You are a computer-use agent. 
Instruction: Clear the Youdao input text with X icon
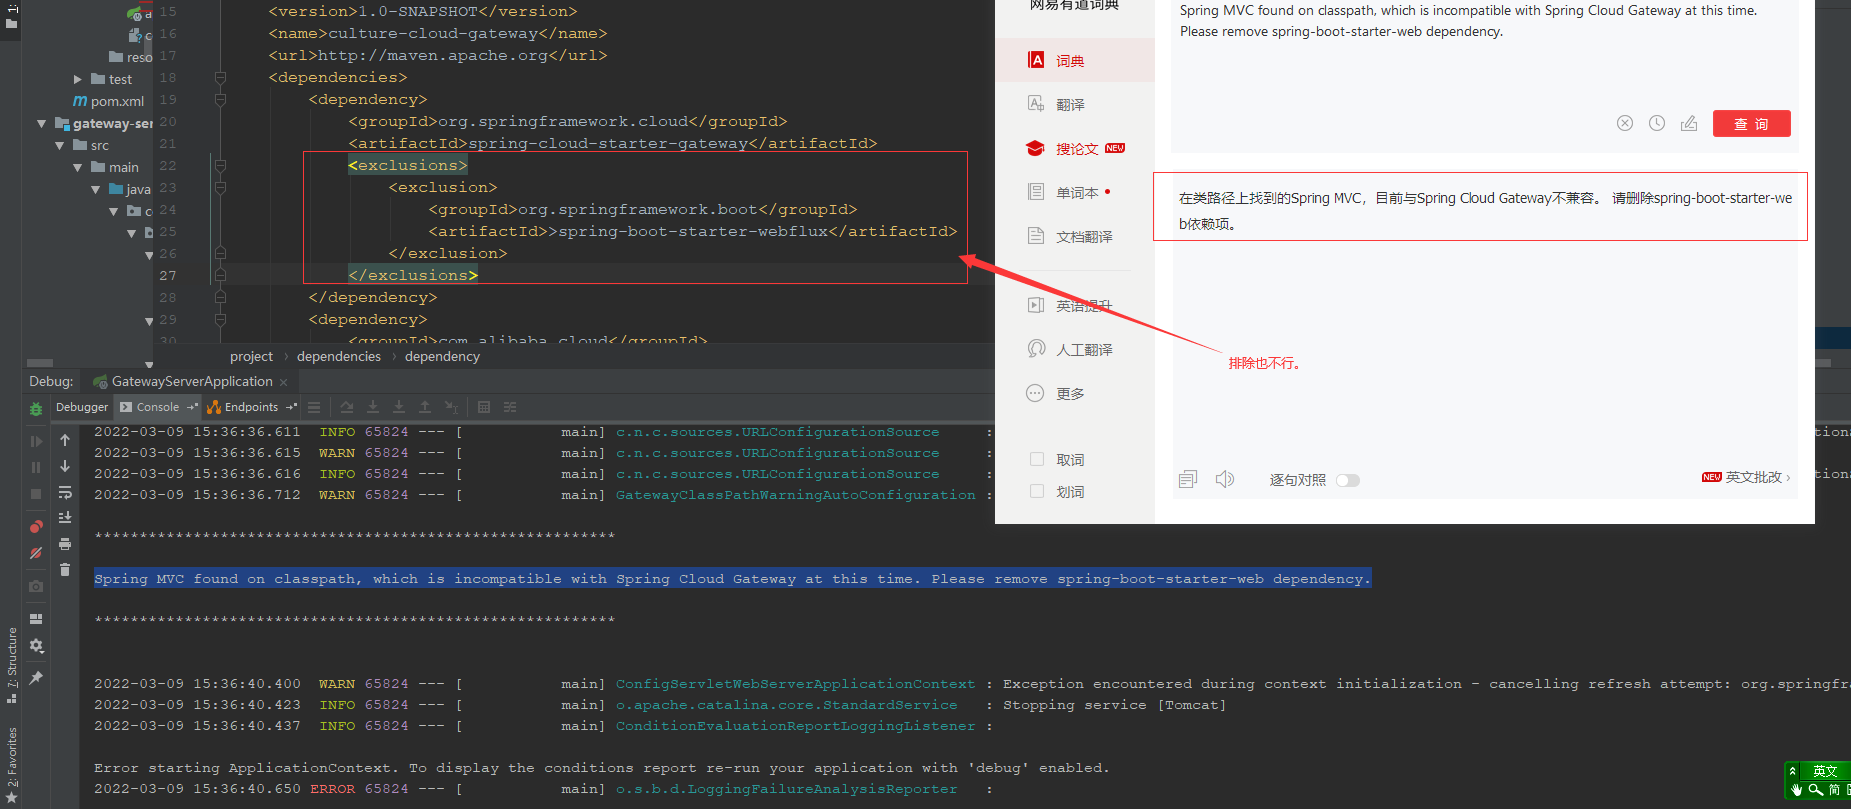tap(1625, 123)
